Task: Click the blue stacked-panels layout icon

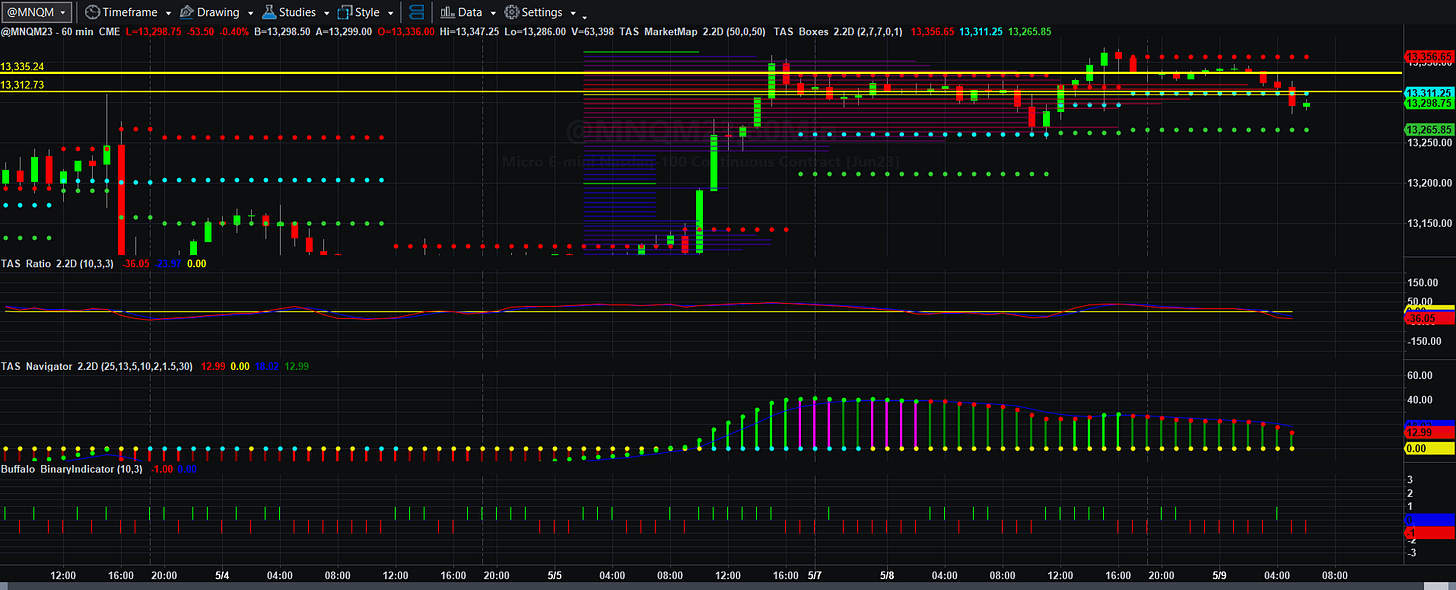Action: tap(417, 13)
